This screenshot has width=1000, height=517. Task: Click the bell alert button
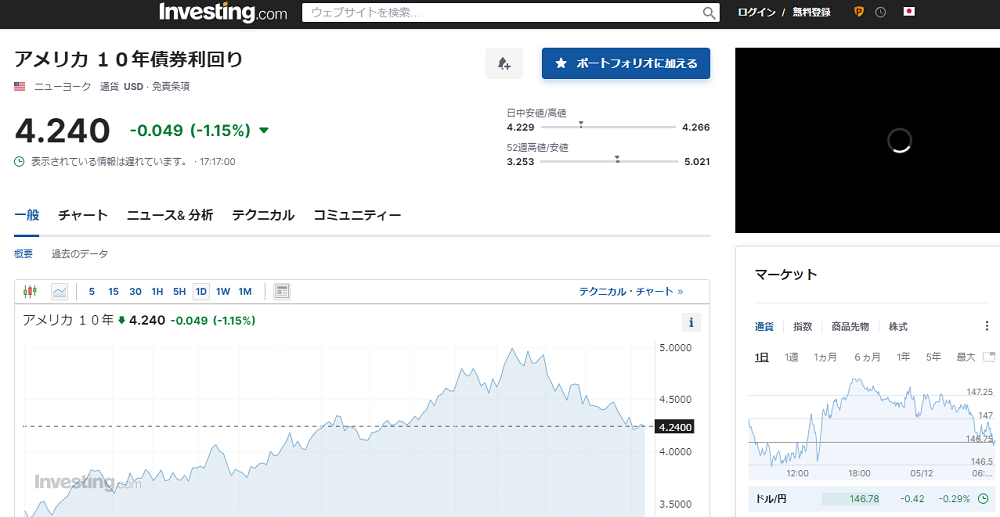(504, 63)
